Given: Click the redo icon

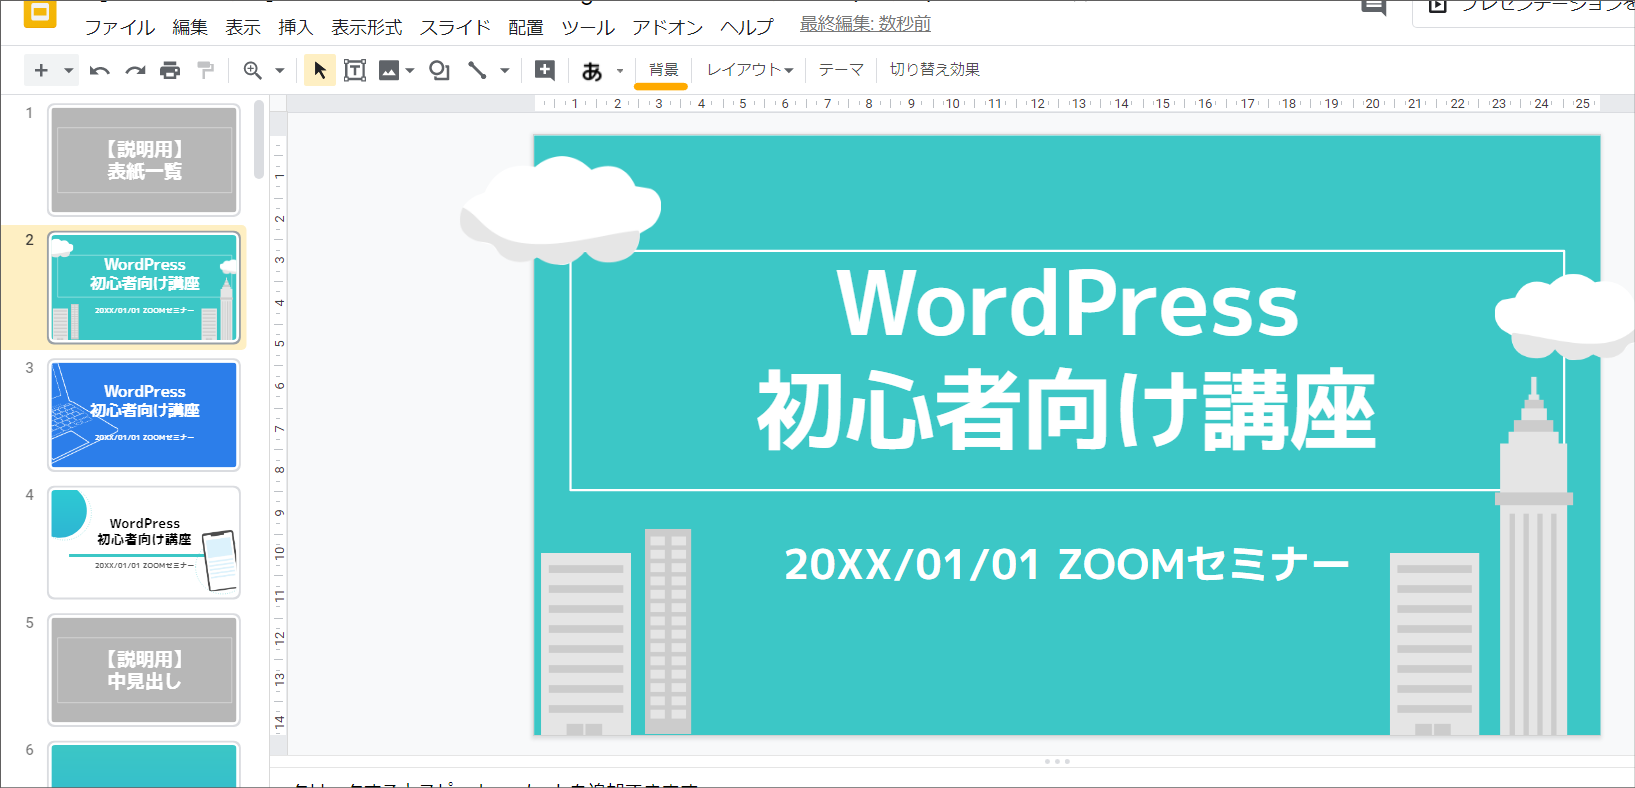Looking at the screenshot, I should [x=135, y=70].
